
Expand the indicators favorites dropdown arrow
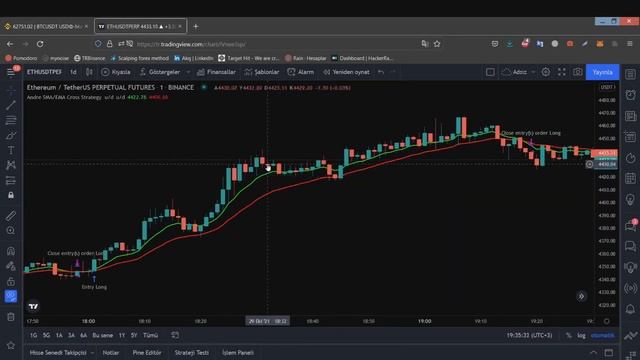188,72
